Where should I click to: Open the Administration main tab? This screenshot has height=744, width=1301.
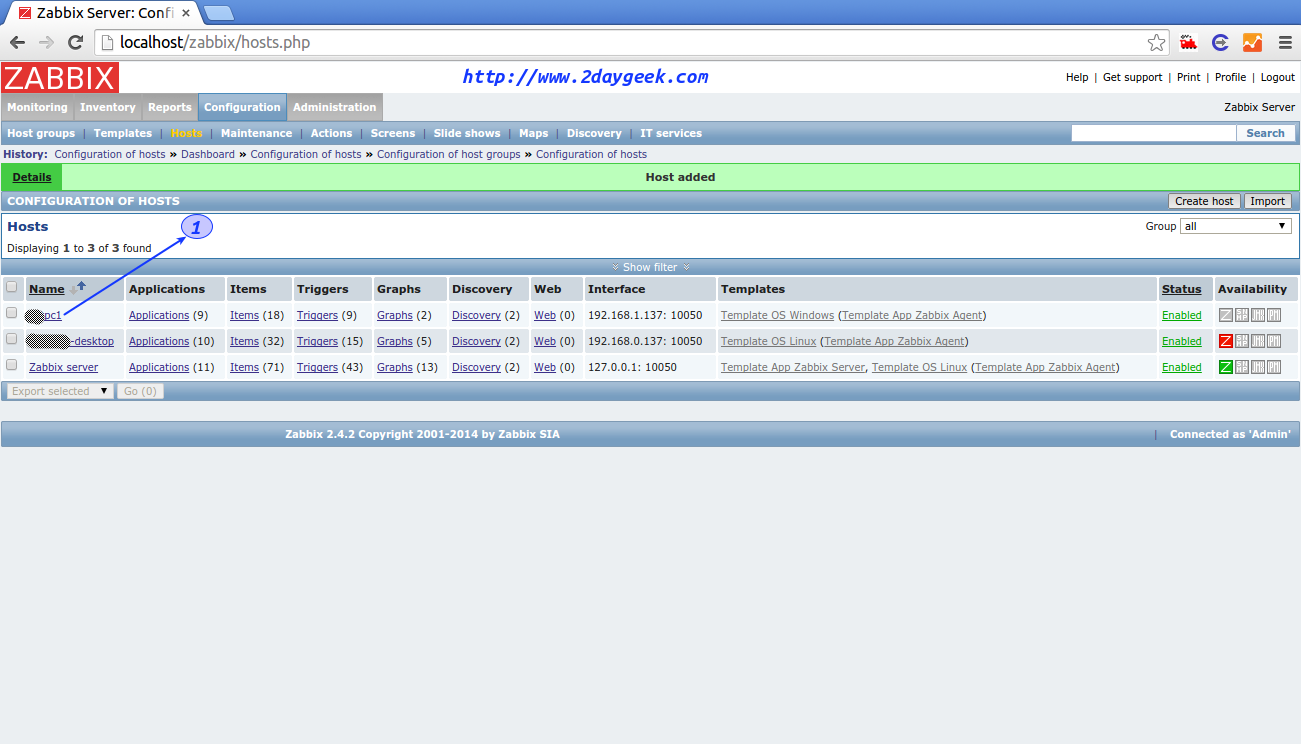pos(334,107)
